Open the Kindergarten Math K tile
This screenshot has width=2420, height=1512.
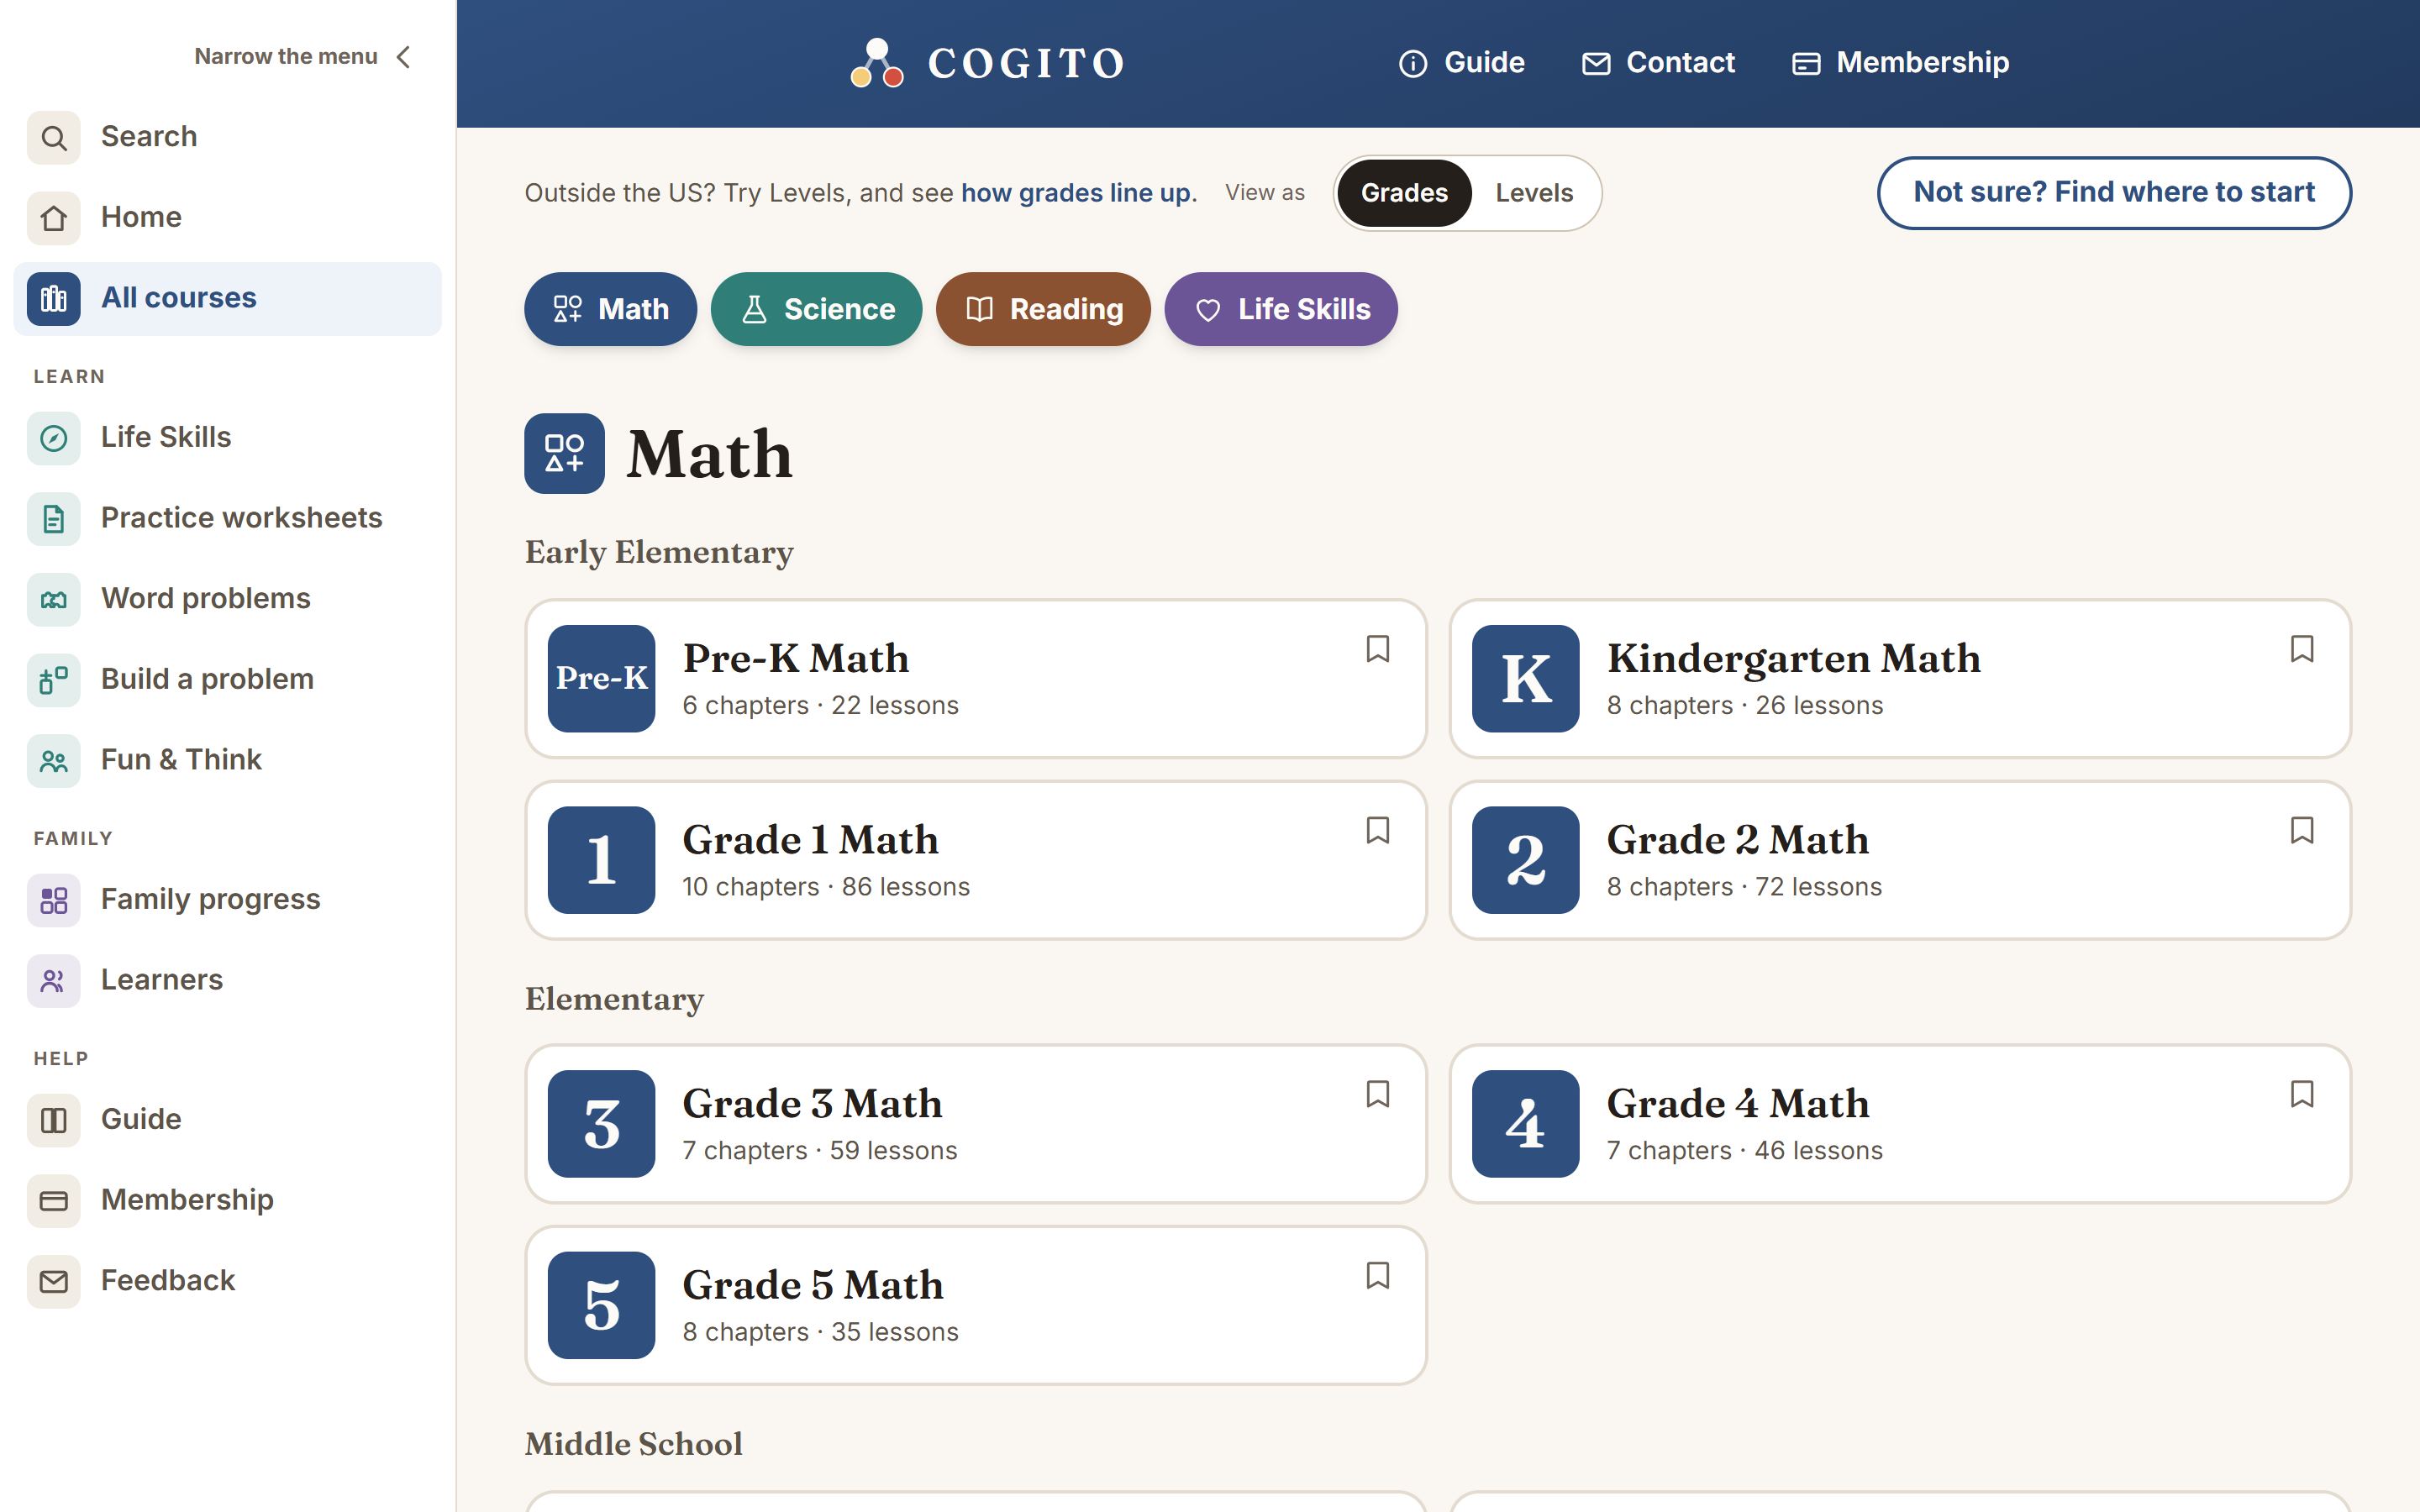tap(1525, 679)
